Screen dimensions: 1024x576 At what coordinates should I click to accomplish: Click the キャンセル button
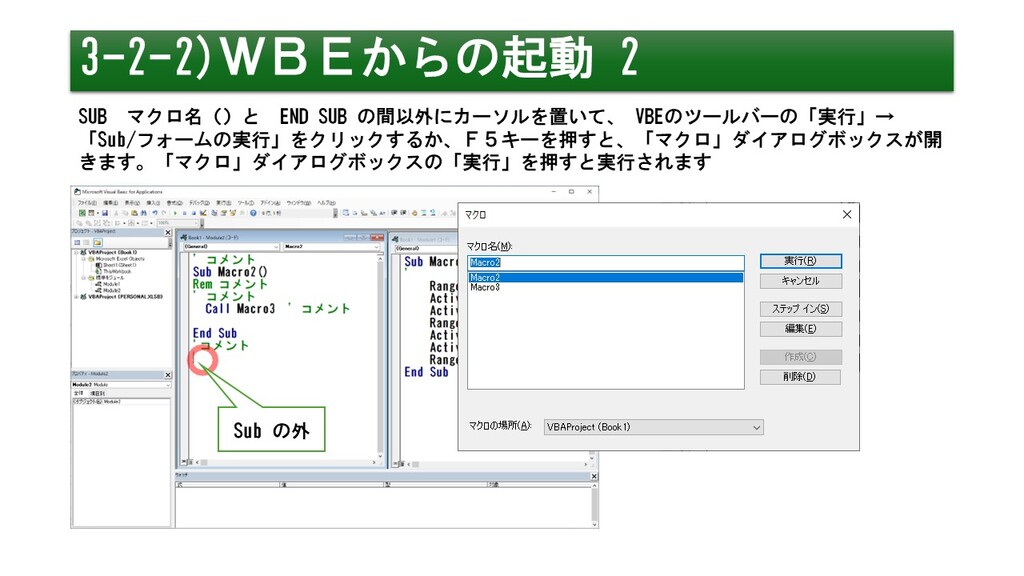pos(801,281)
